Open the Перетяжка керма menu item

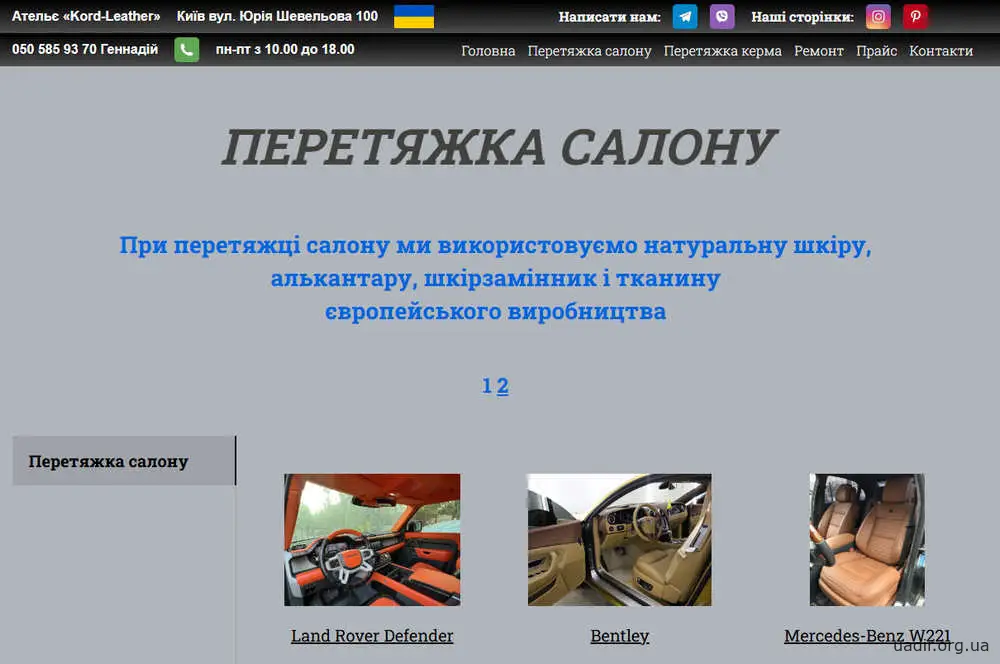722,50
